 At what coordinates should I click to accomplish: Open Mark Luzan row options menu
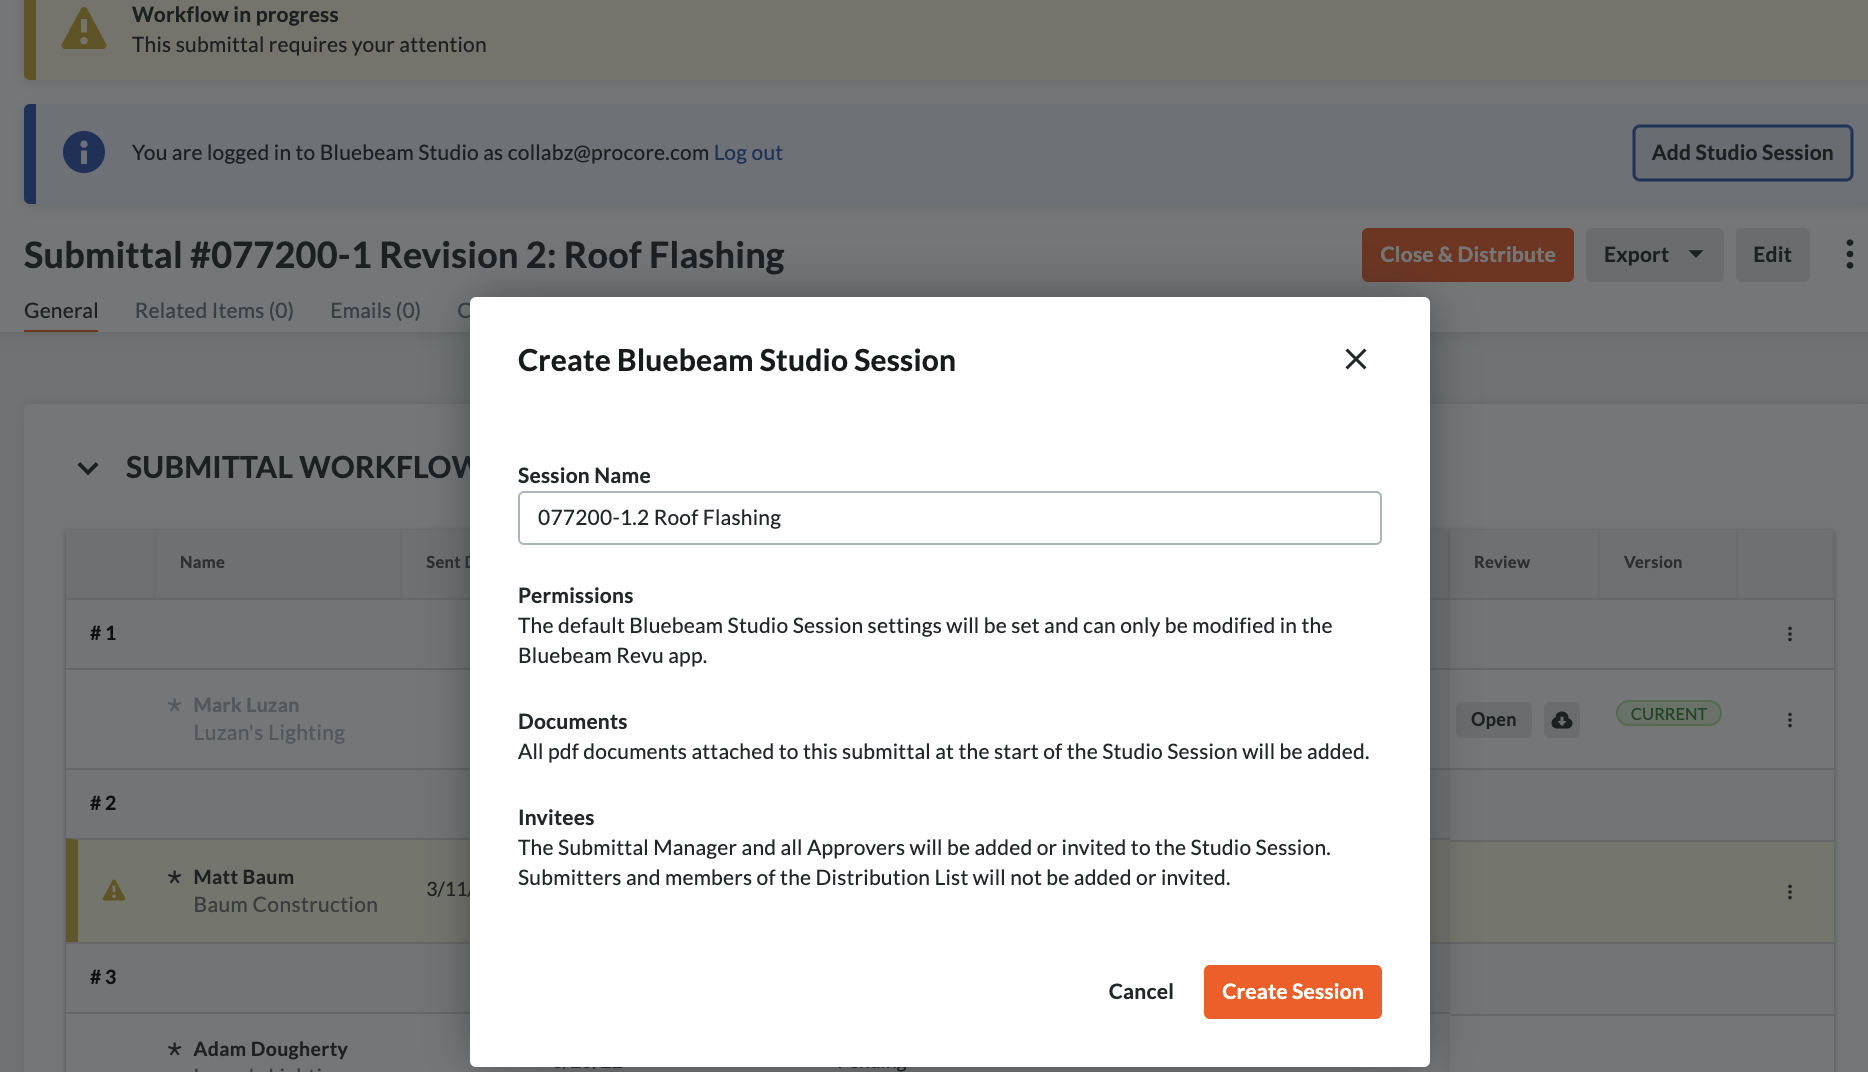pos(1789,720)
